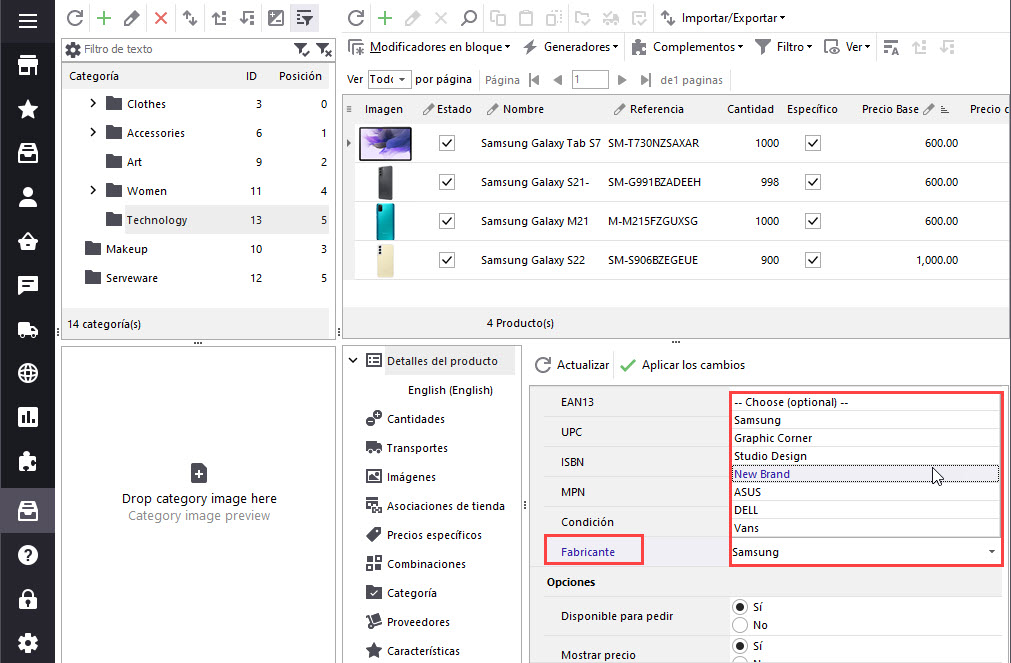Select the Technology category row
This screenshot has height=663, width=1011.
[x=195, y=220]
